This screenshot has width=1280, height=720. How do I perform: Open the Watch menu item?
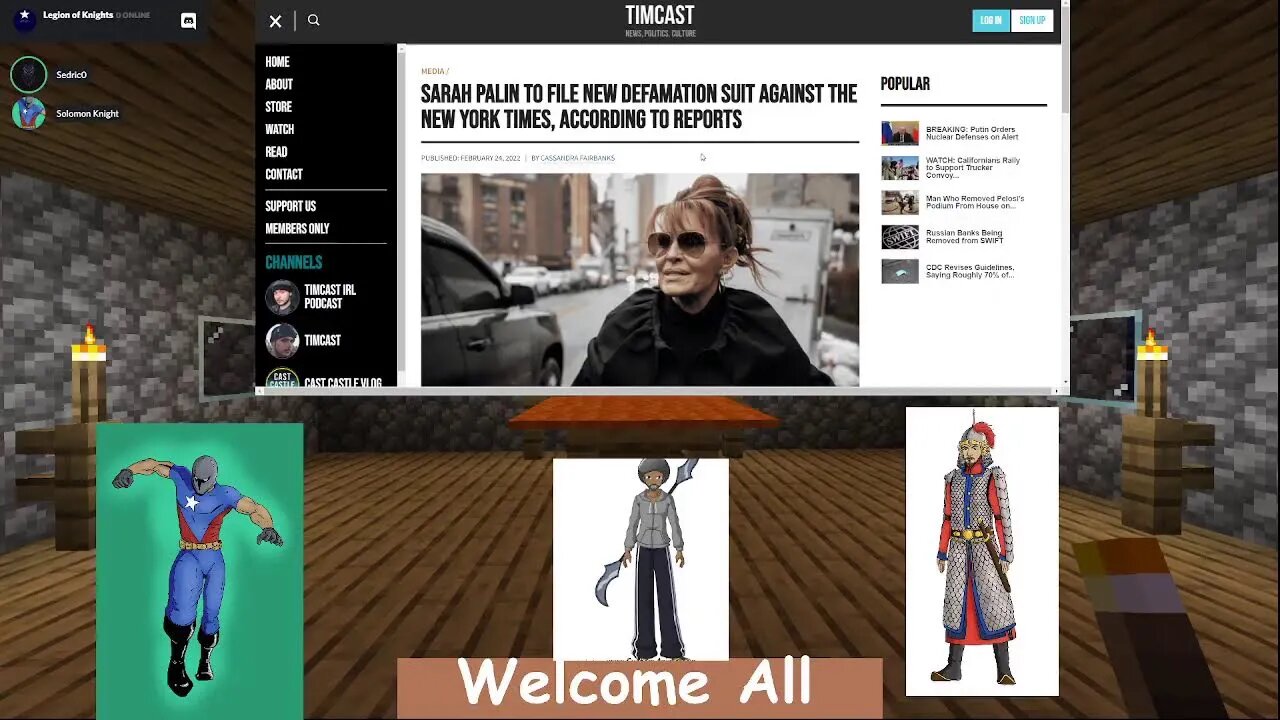click(x=279, y=129)
